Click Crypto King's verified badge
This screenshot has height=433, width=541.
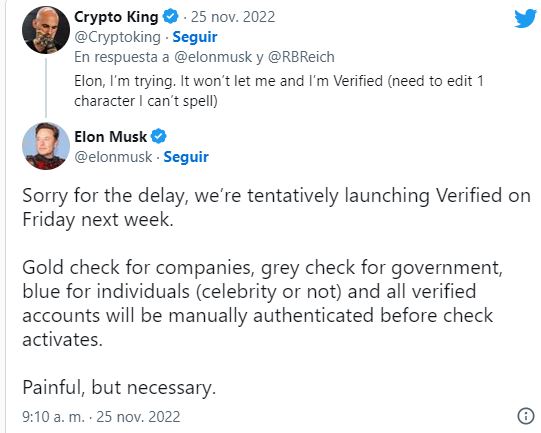tap(170, 17)
